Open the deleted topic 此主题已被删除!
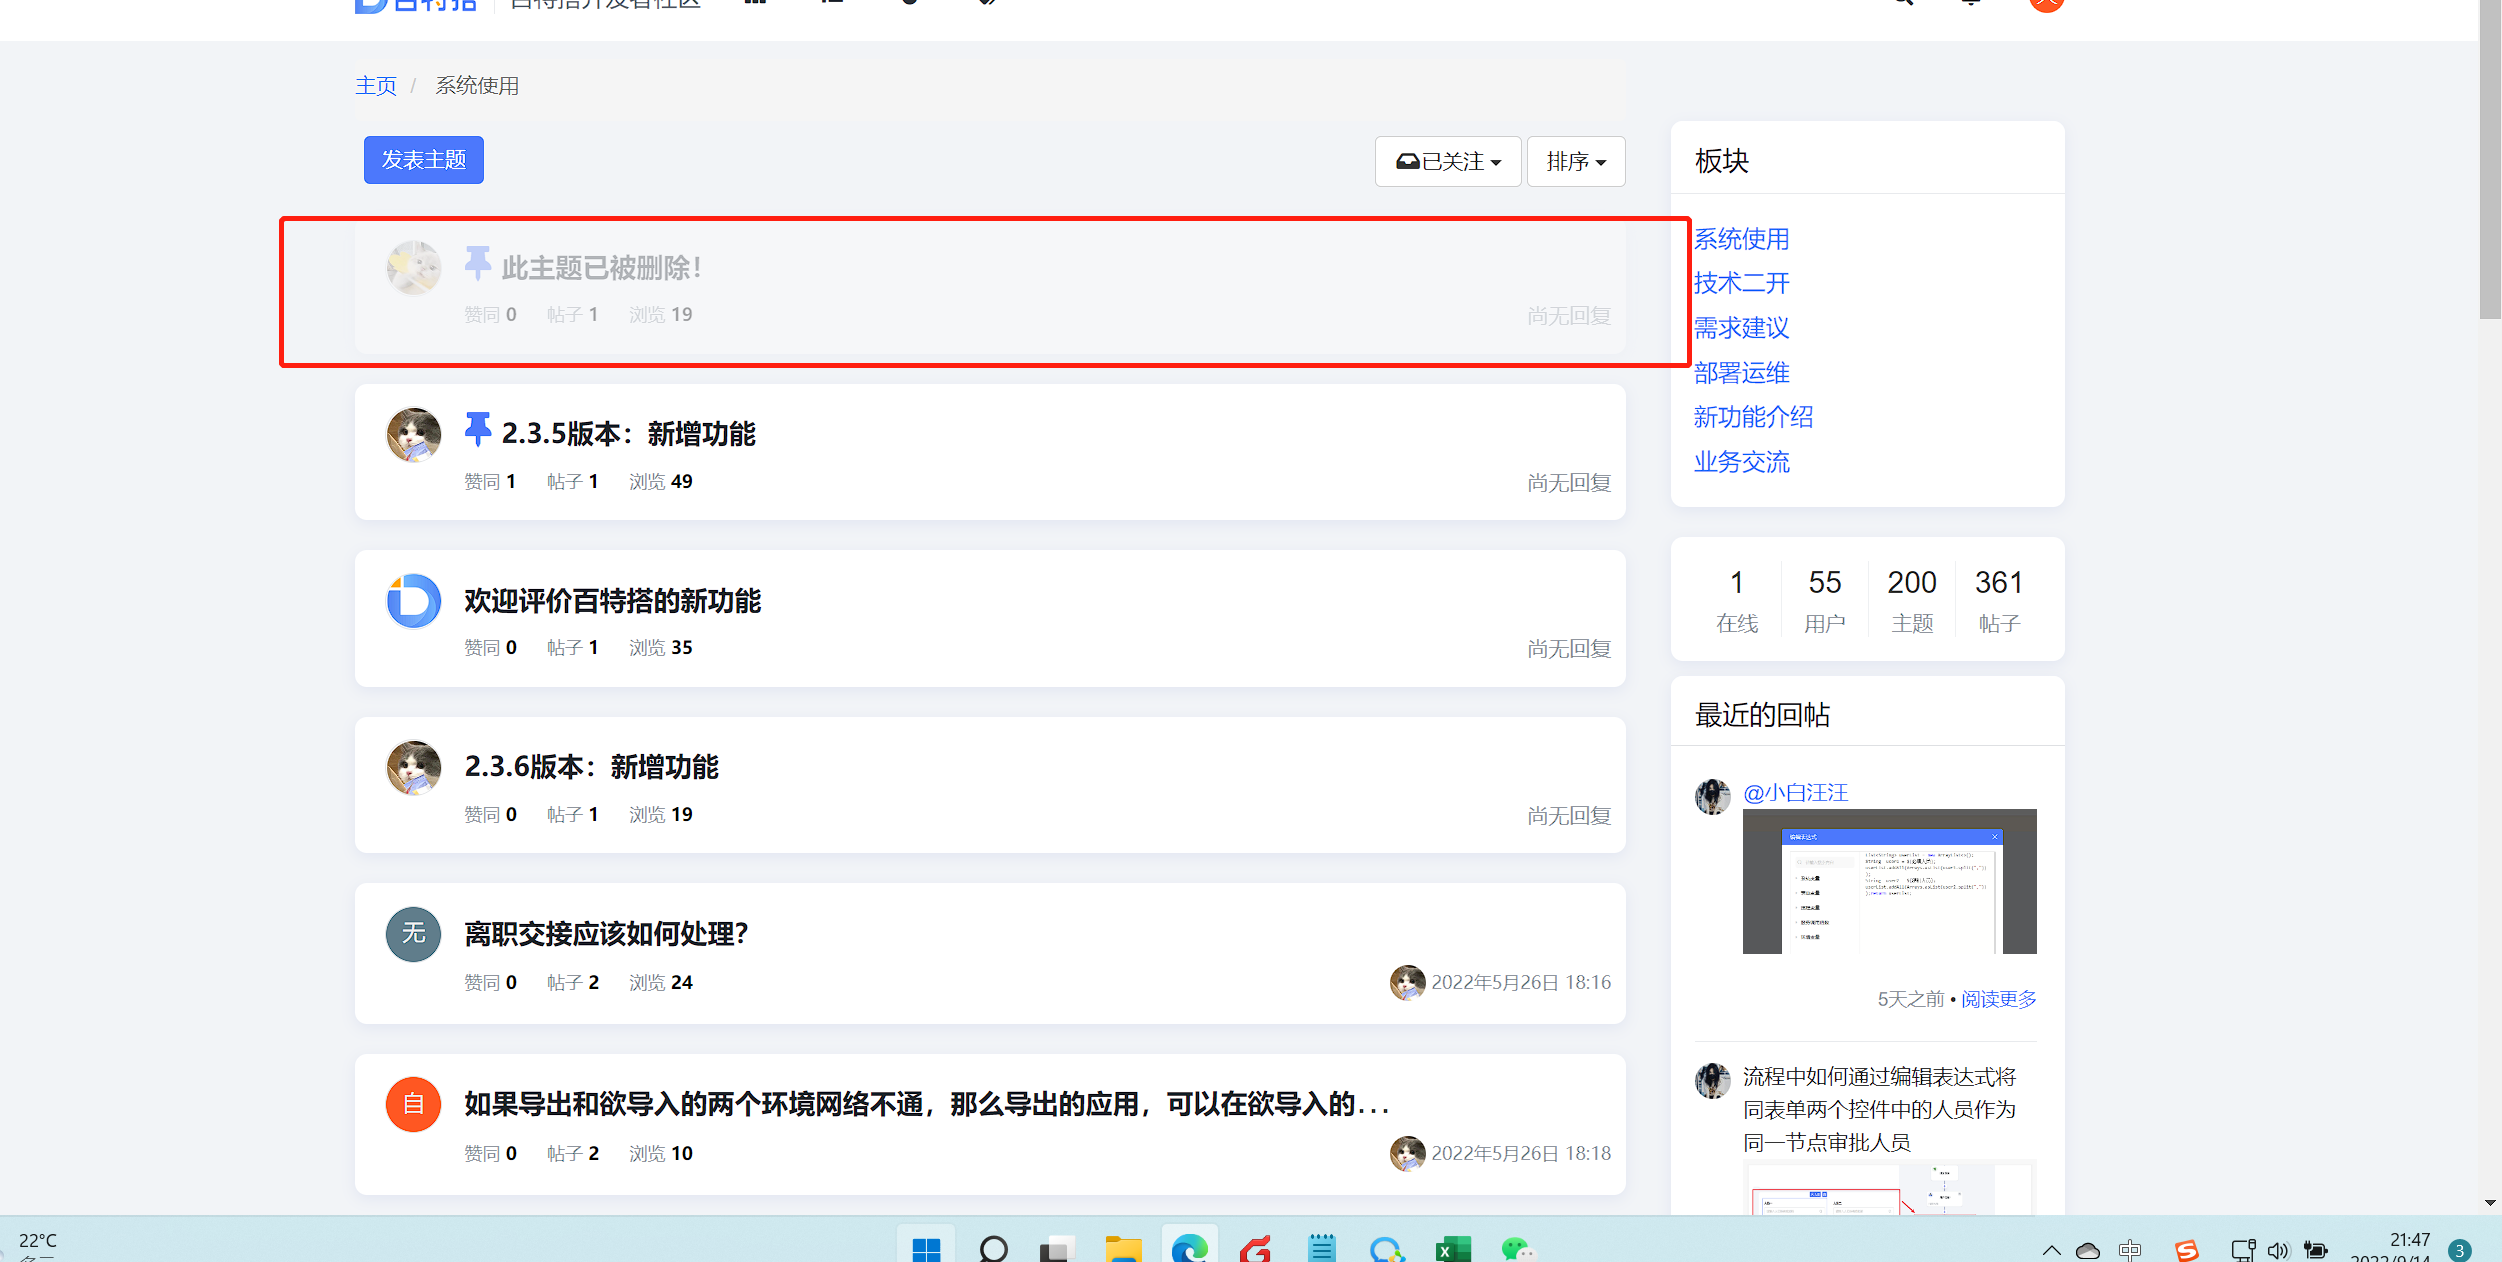2502x1262 pixels. point(601,268)
